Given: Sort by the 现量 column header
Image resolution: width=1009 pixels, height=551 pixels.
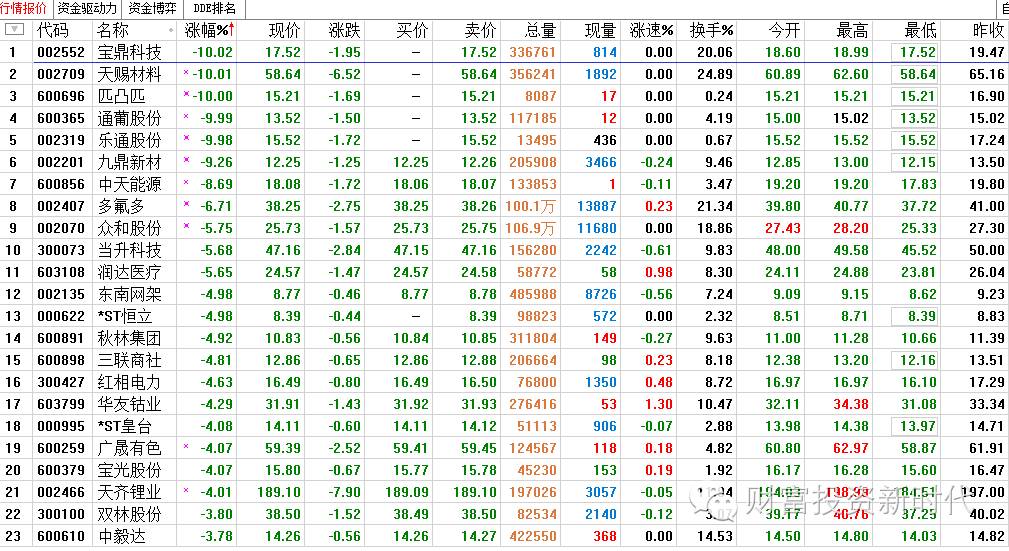Looking at the screenshot, I should click(x=600, y=30).
